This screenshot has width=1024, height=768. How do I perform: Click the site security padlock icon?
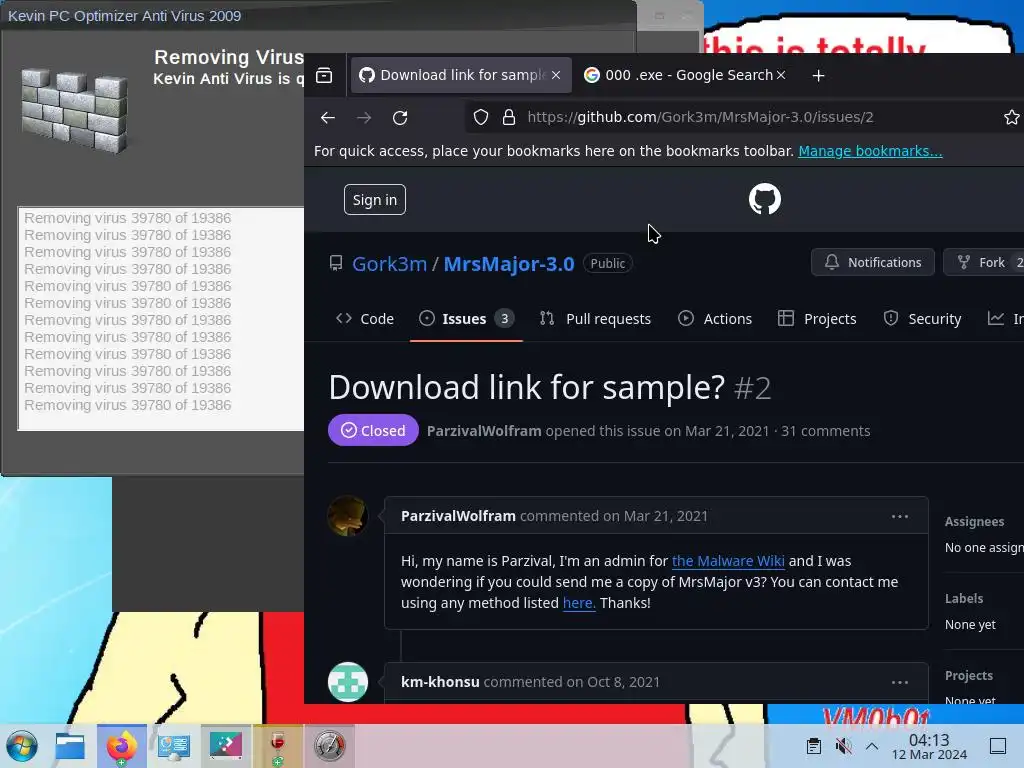point(509,118)
